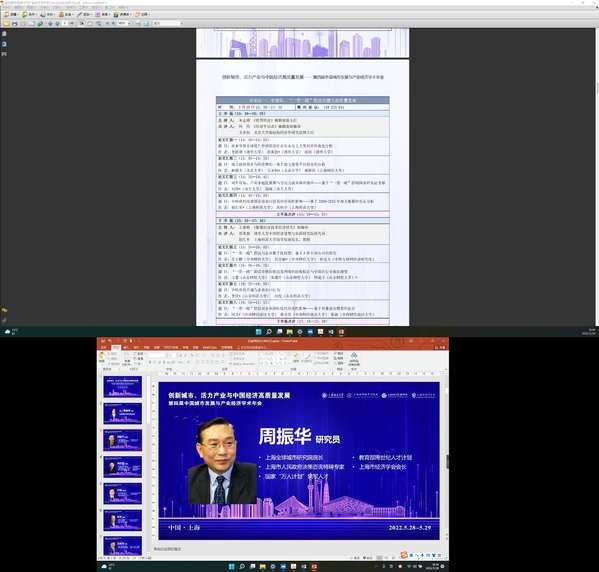This screenshot has height=572, width=599.
Task: Click Start button on taskbar beneath PDF viewer
Action: [x=258, y=332]
